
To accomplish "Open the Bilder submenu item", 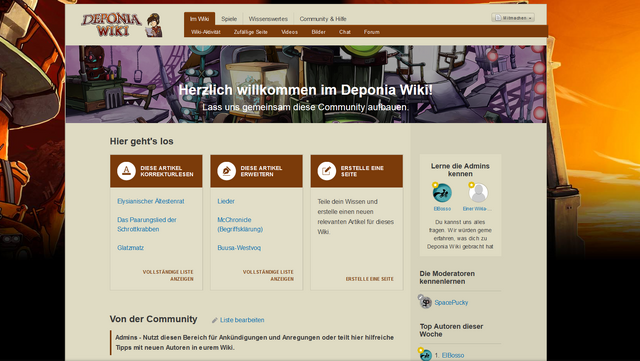I will pyautogui.click(x=318, y=32).
